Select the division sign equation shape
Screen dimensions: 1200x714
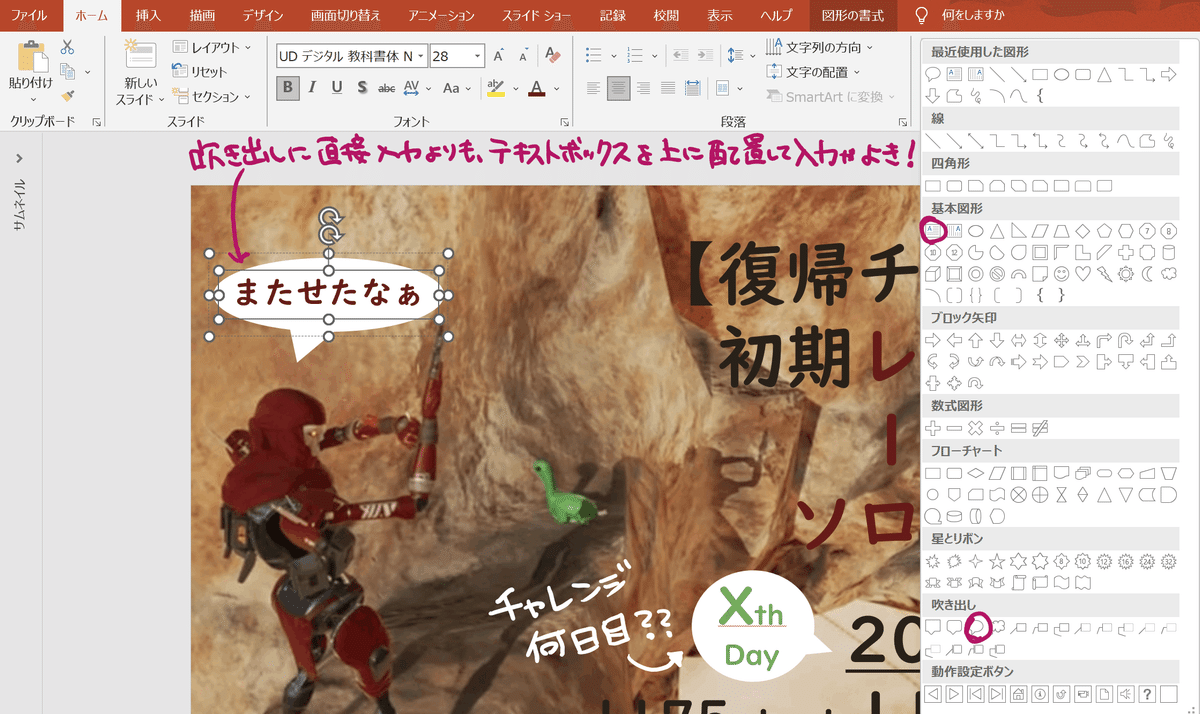pyautogui.click(x=997, y=428)
